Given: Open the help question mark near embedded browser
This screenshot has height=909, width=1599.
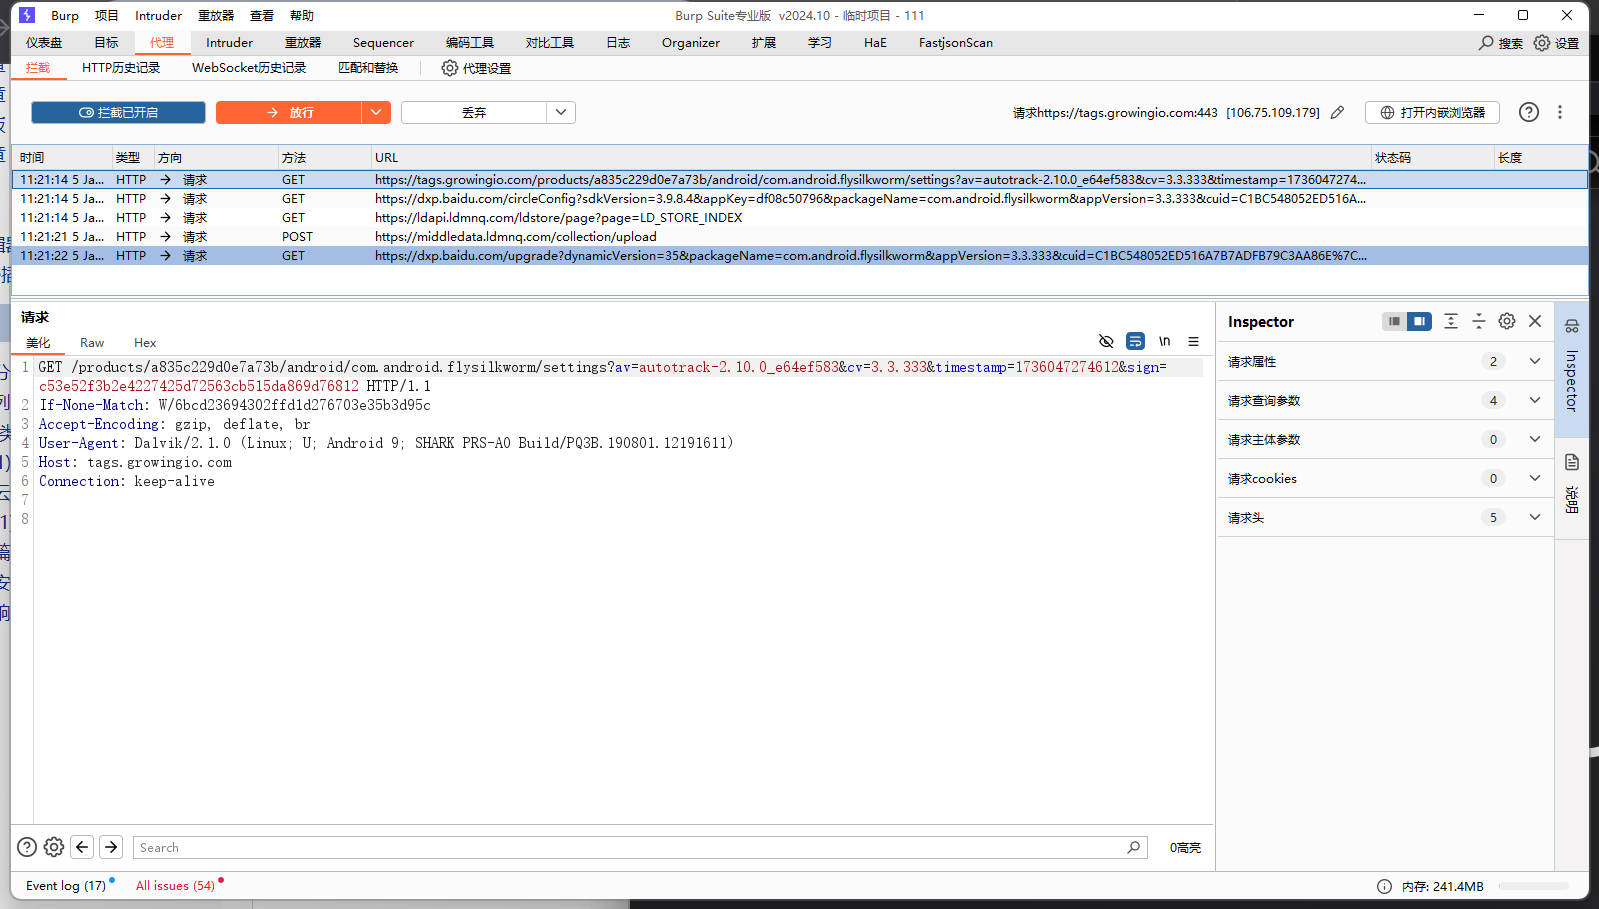Looking at the screenshot, I should (x=1529, y=112).
